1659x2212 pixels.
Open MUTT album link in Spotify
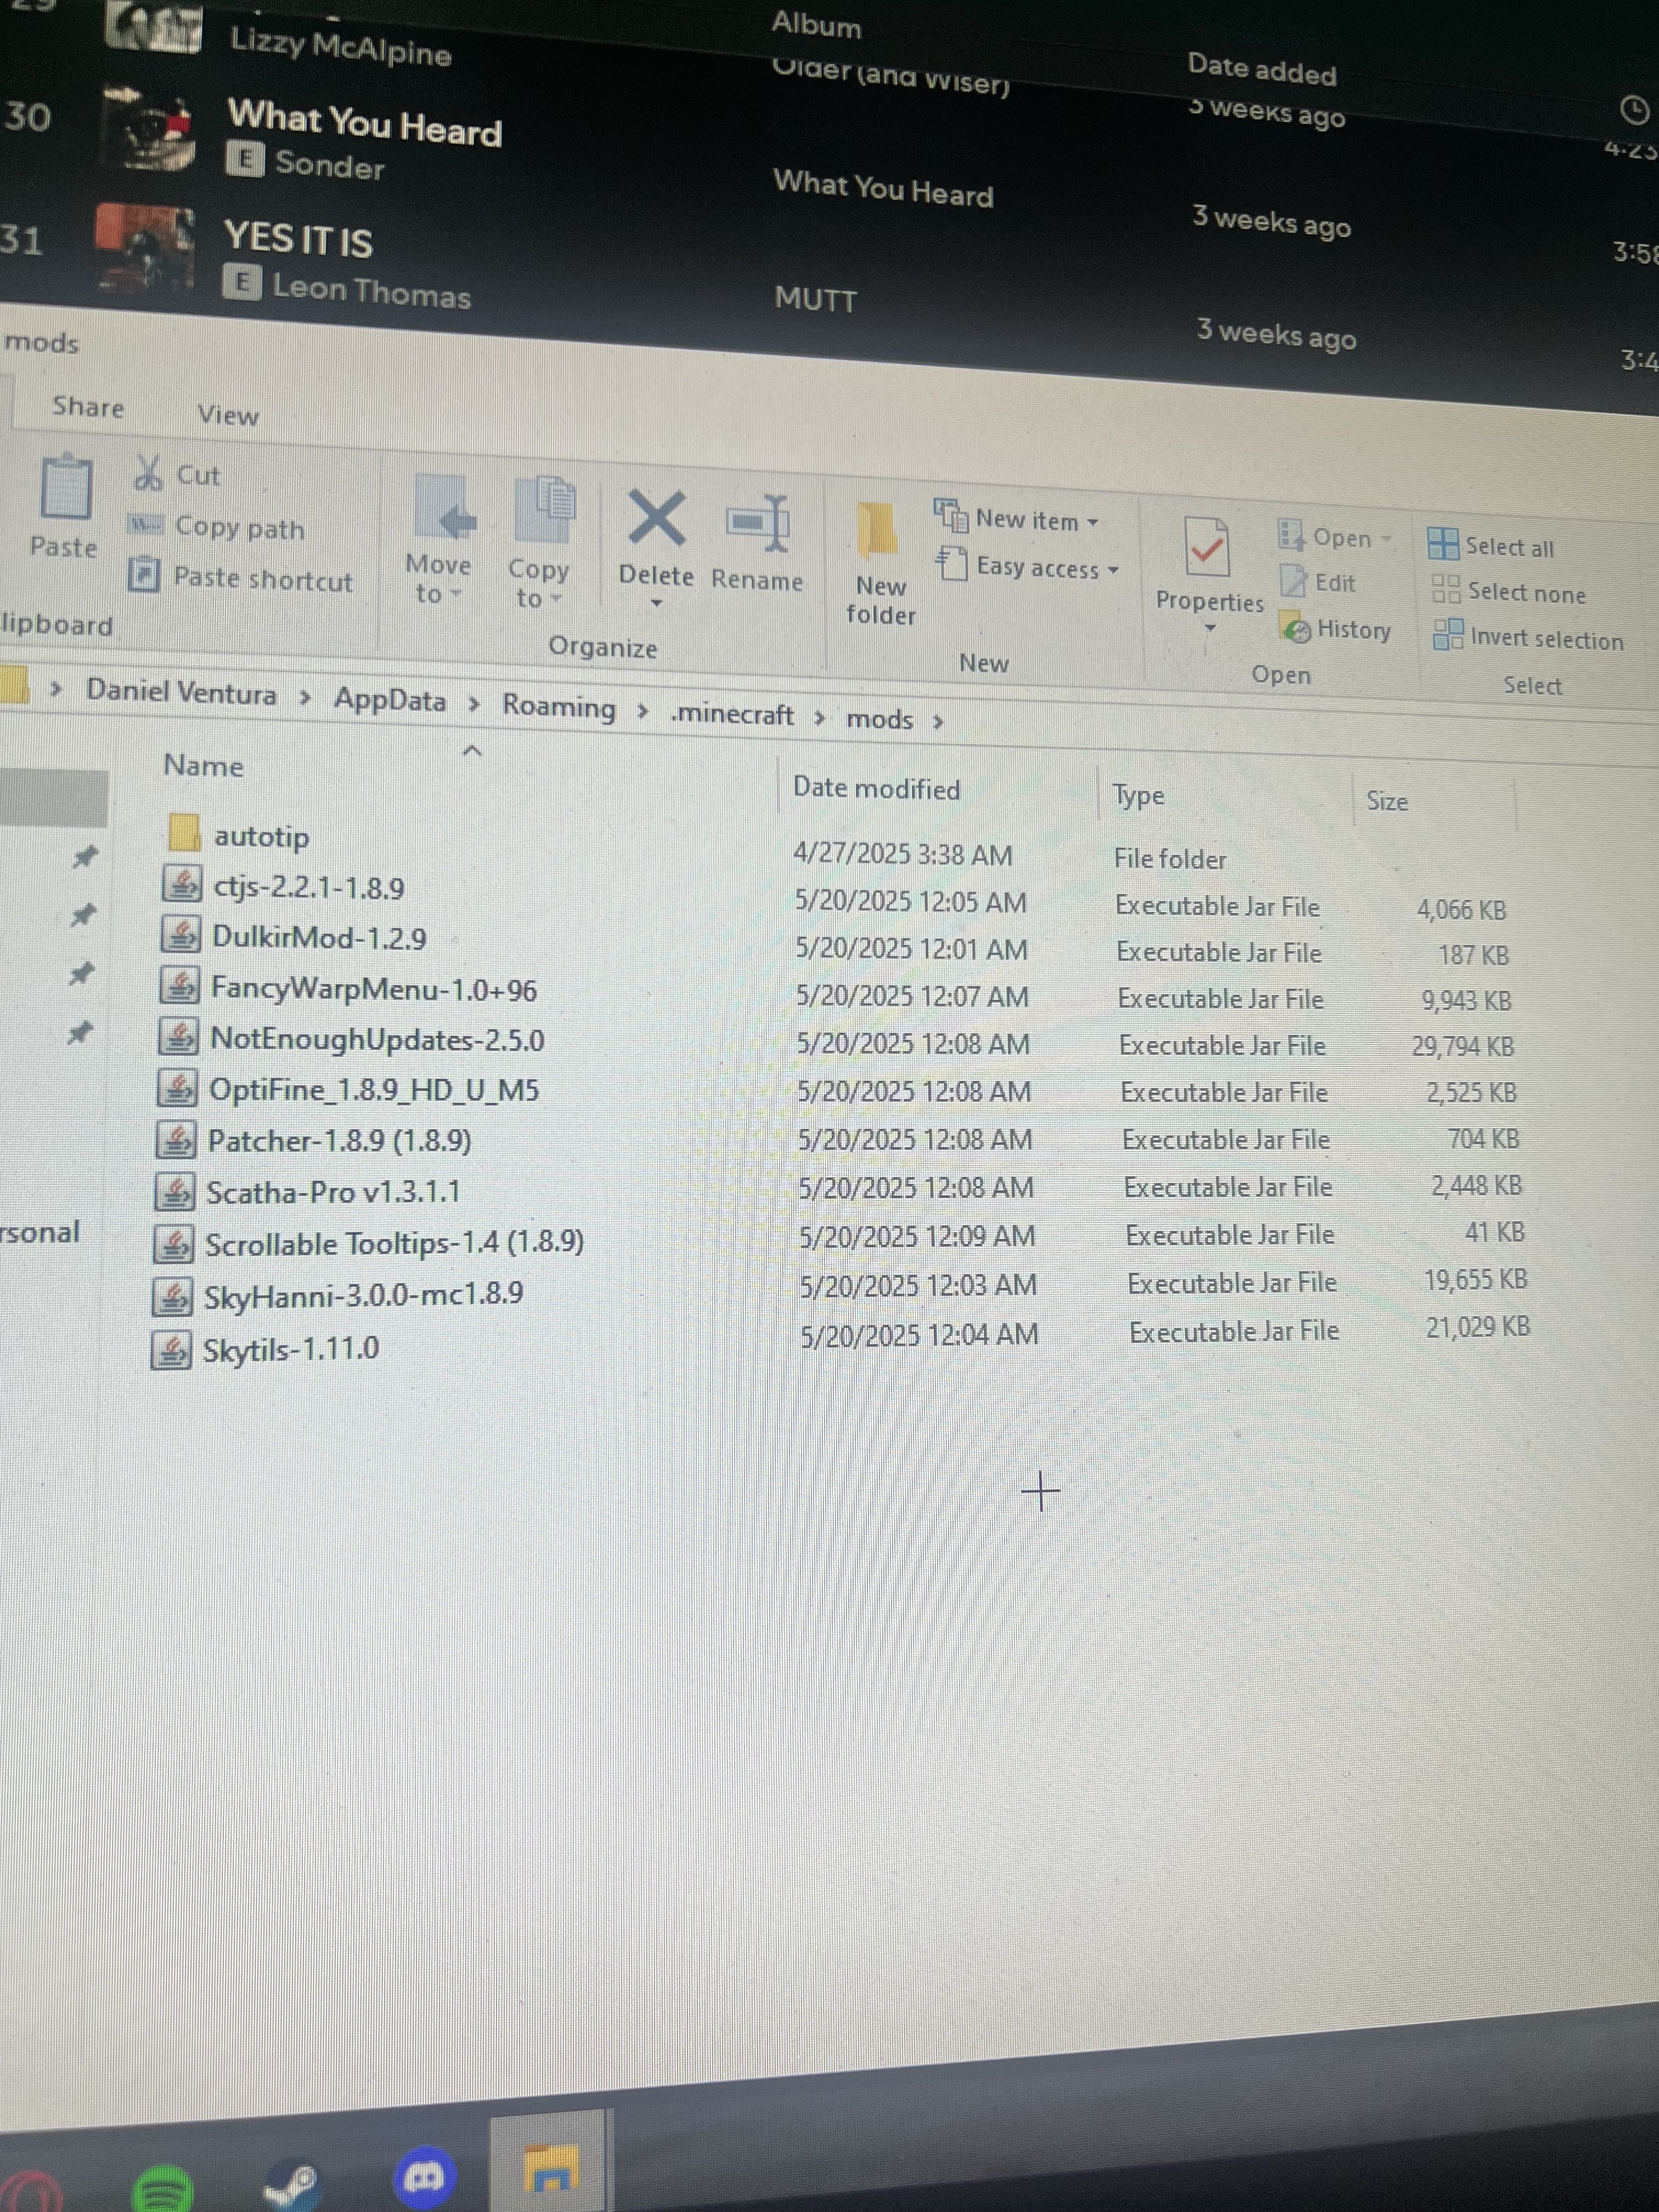coord(815,299)
